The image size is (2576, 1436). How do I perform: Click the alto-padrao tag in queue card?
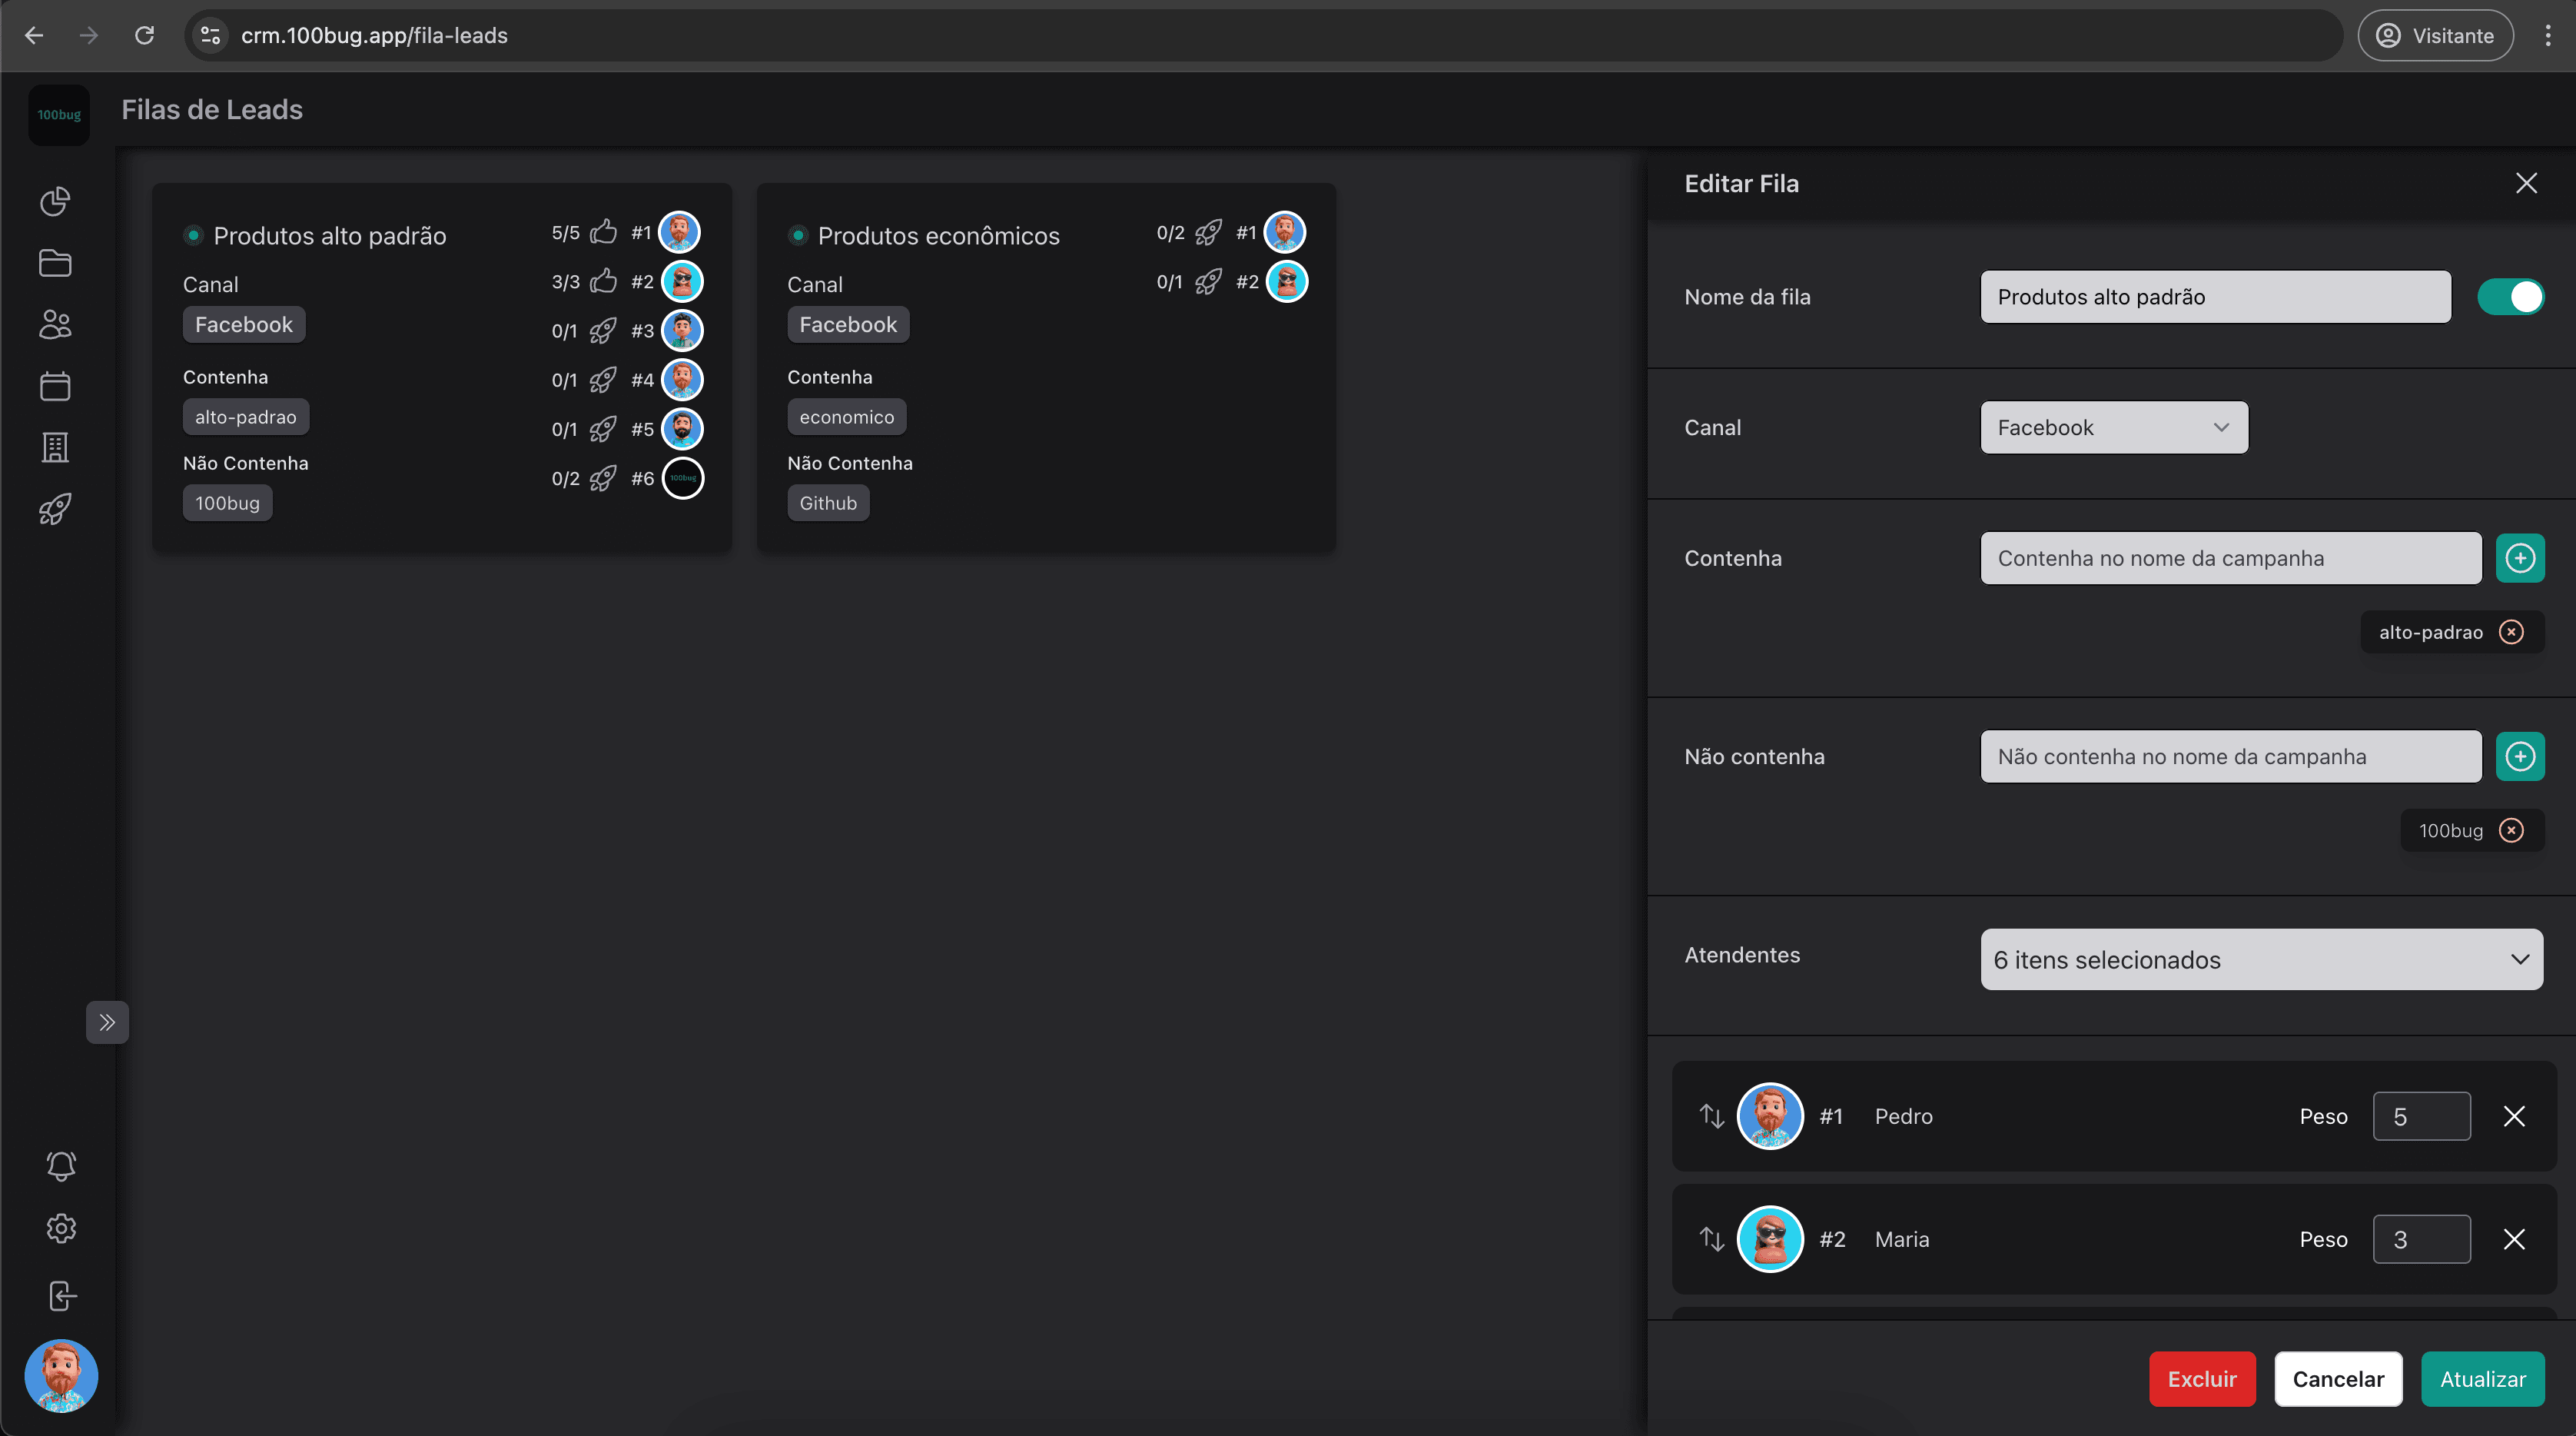tap(246, 417)
